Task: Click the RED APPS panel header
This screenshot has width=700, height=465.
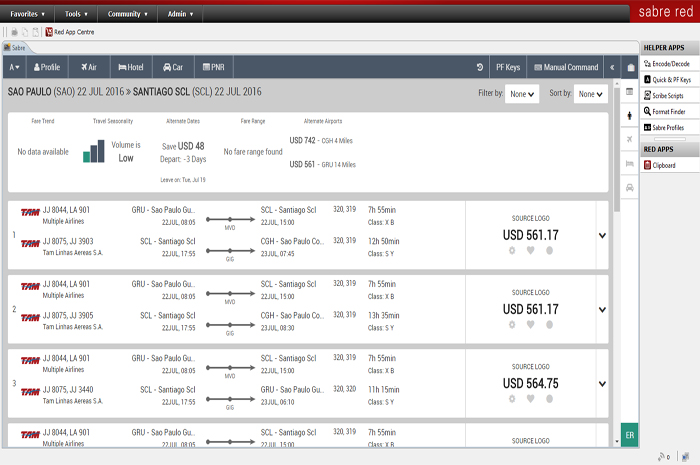Action: [x=670, y=149]
